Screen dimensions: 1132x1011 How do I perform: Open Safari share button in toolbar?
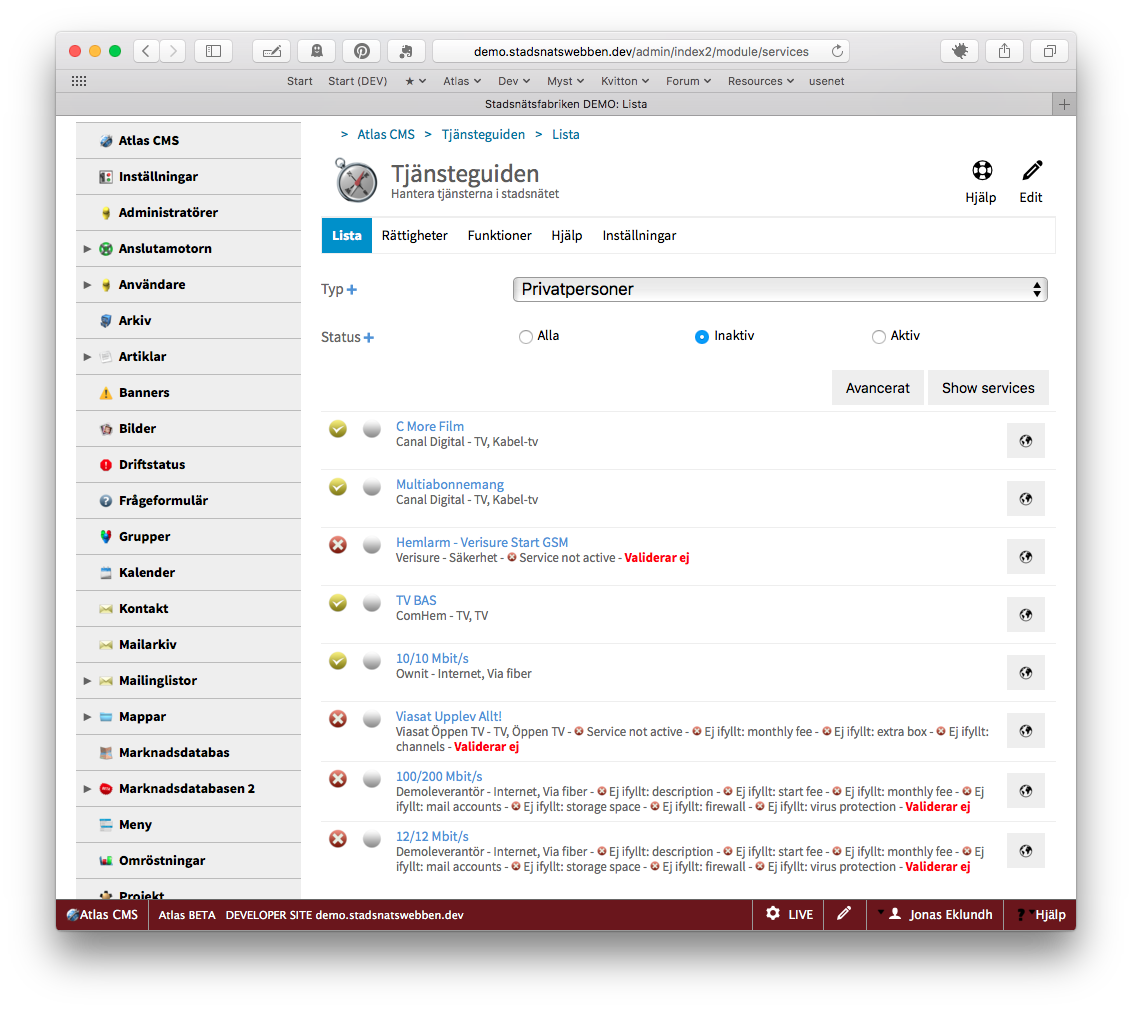pyautogui.click(x=1003, y=51)
